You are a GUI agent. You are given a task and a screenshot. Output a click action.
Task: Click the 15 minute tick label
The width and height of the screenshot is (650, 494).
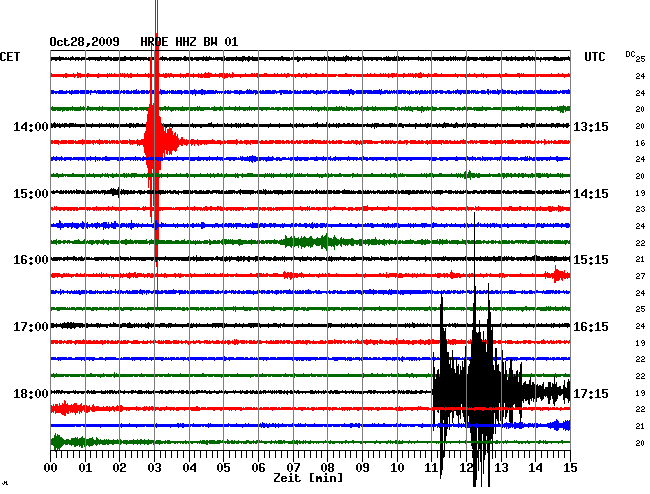click(570, 468)
